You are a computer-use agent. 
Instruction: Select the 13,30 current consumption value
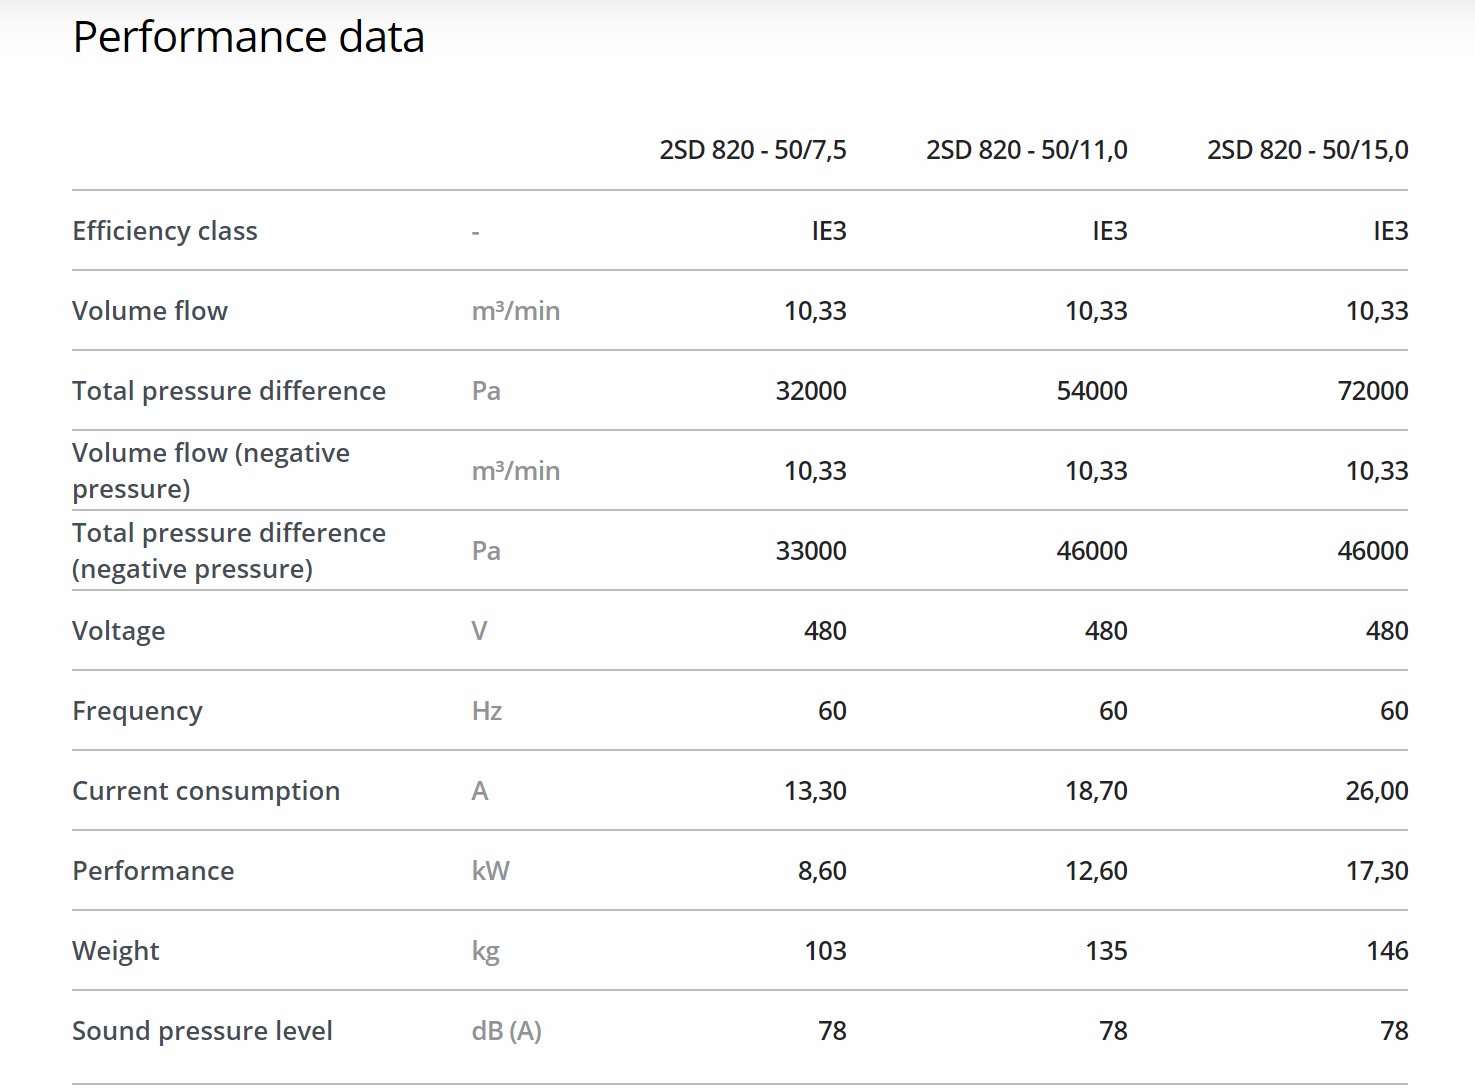(815, 791)
